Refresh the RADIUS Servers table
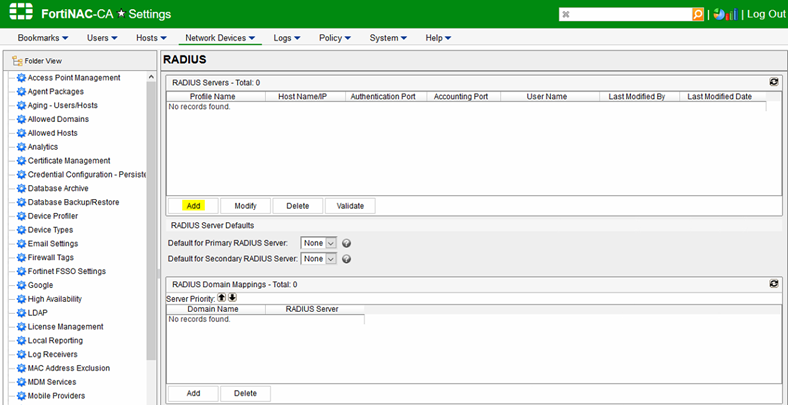Viewport: 788px width, 405px height. tap(774, 82)
